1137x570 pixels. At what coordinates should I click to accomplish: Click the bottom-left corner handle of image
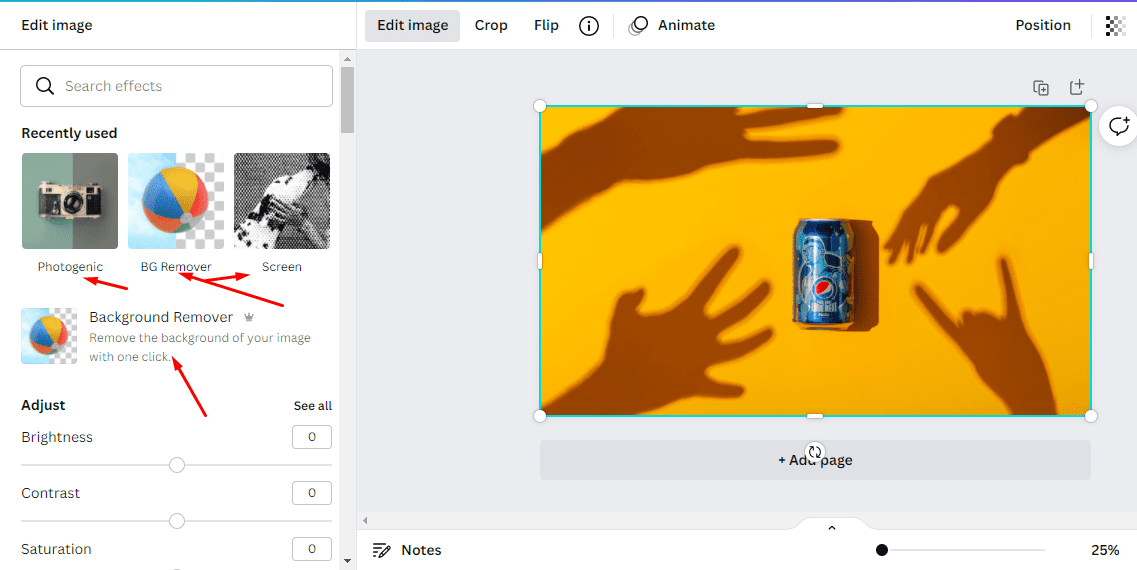click(539, 416)
